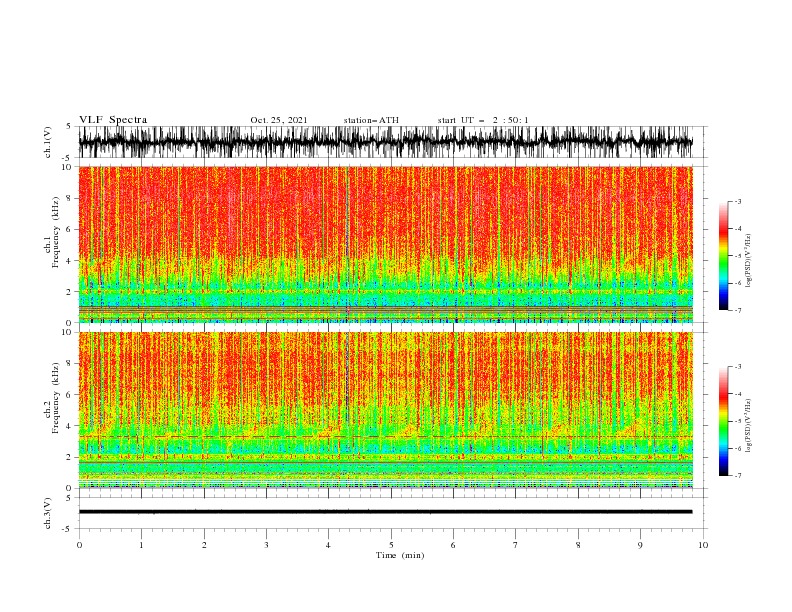Click the 'VLF Spectra' title text
This screenshot has width=792, height=612.
pyautogui.click(x=113, y=120)
